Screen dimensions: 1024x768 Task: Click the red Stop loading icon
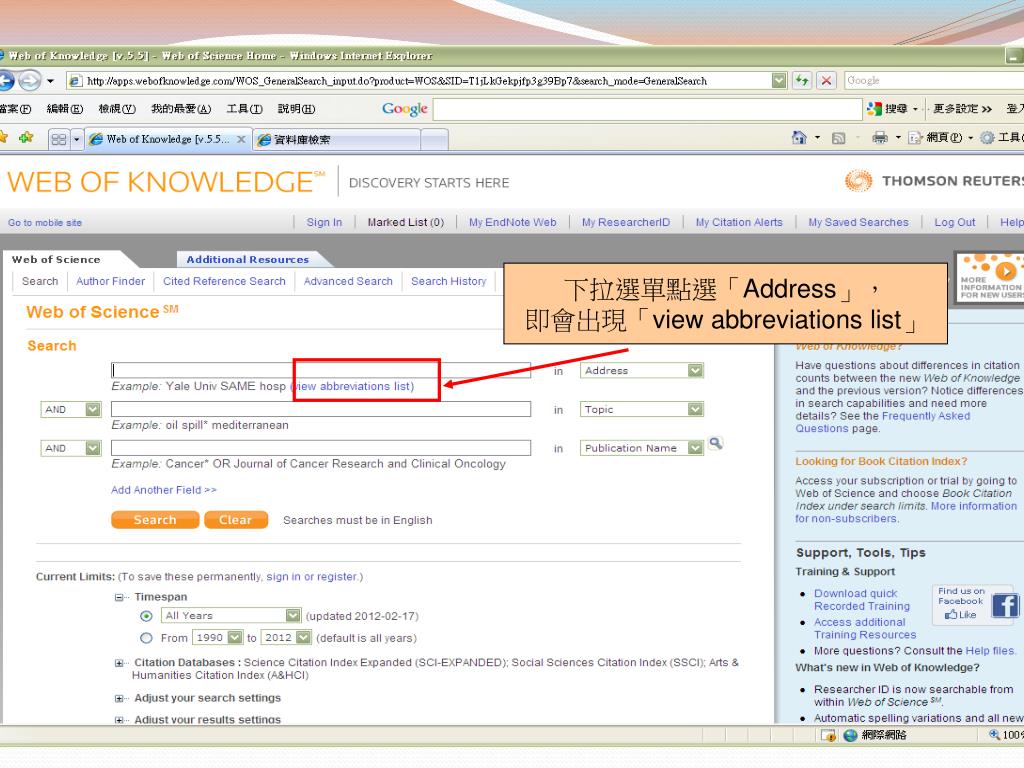(x=826, y=81)
